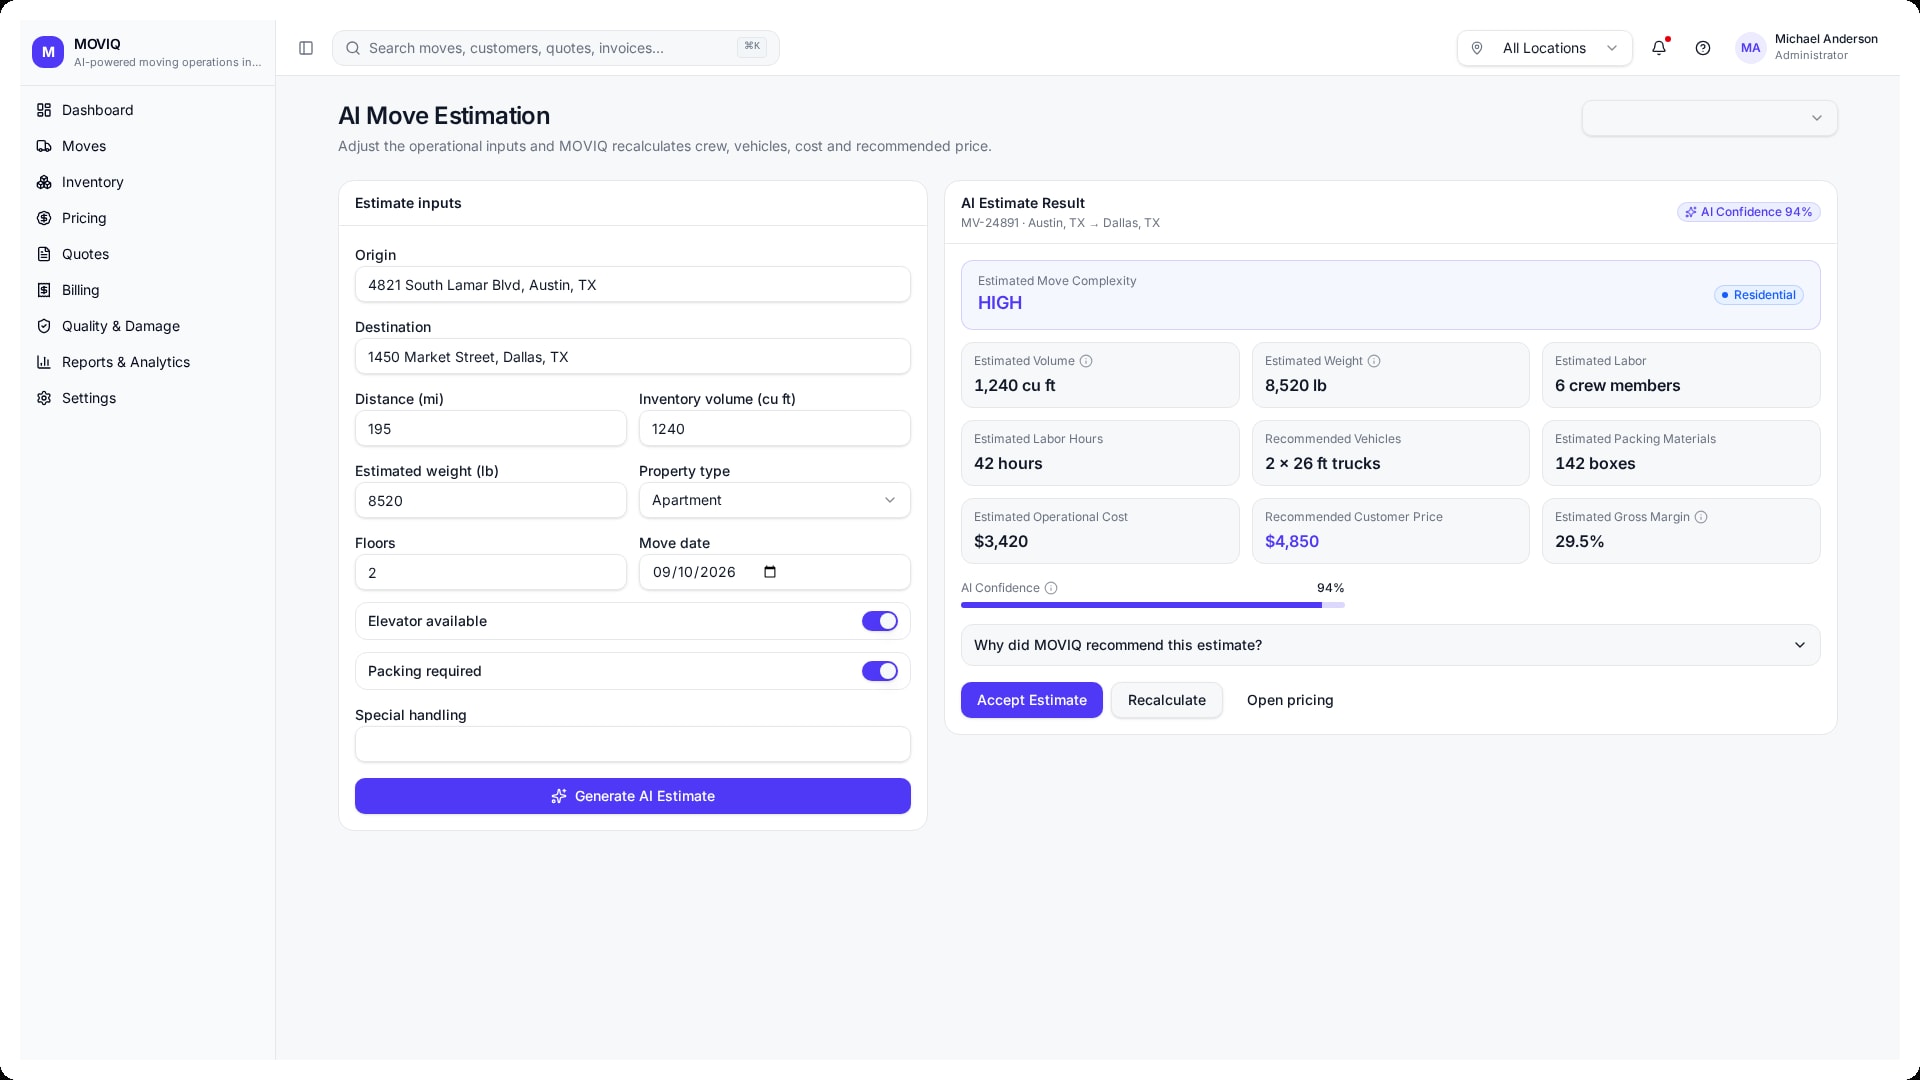1920x1080 pixels.
Task: Open Quotes in the sidebar
Action: click(x=147, y=254)
